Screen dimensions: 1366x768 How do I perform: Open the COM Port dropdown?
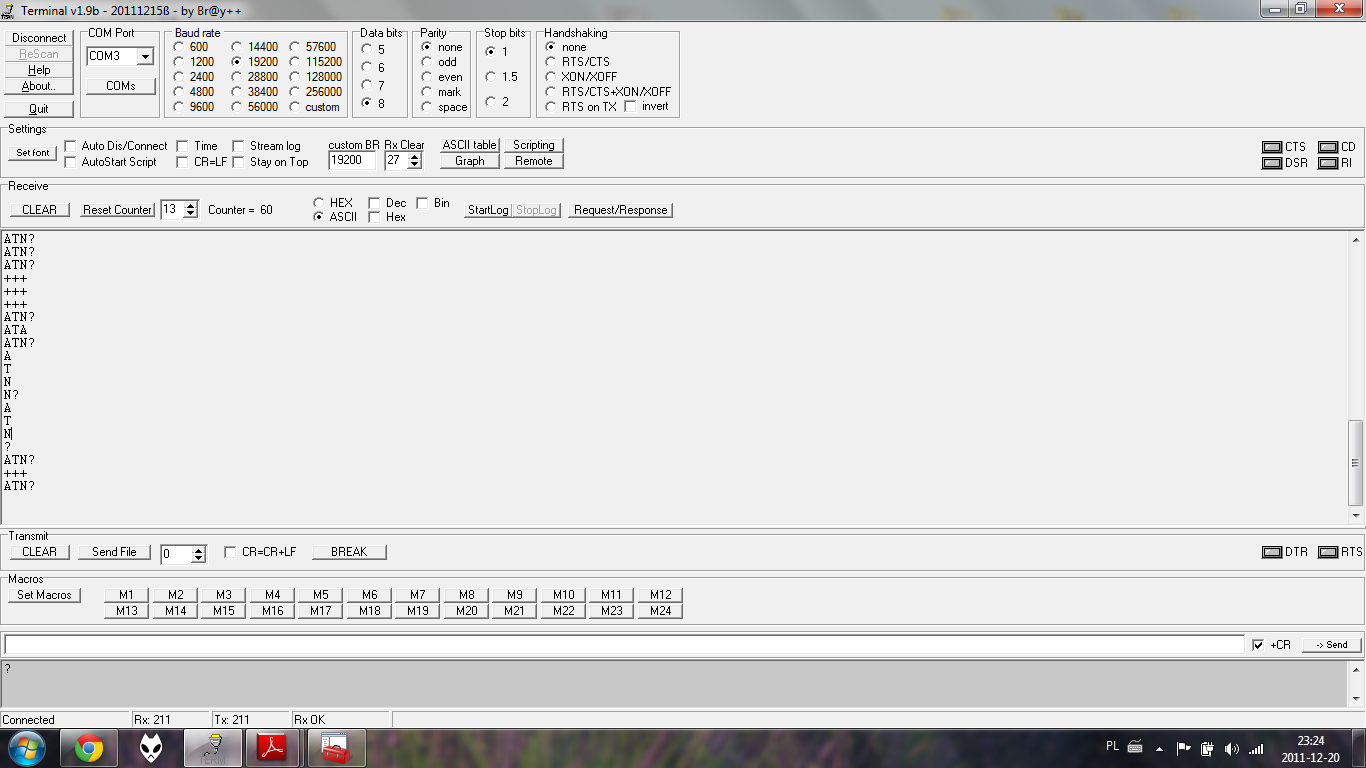tap(145, 57)
